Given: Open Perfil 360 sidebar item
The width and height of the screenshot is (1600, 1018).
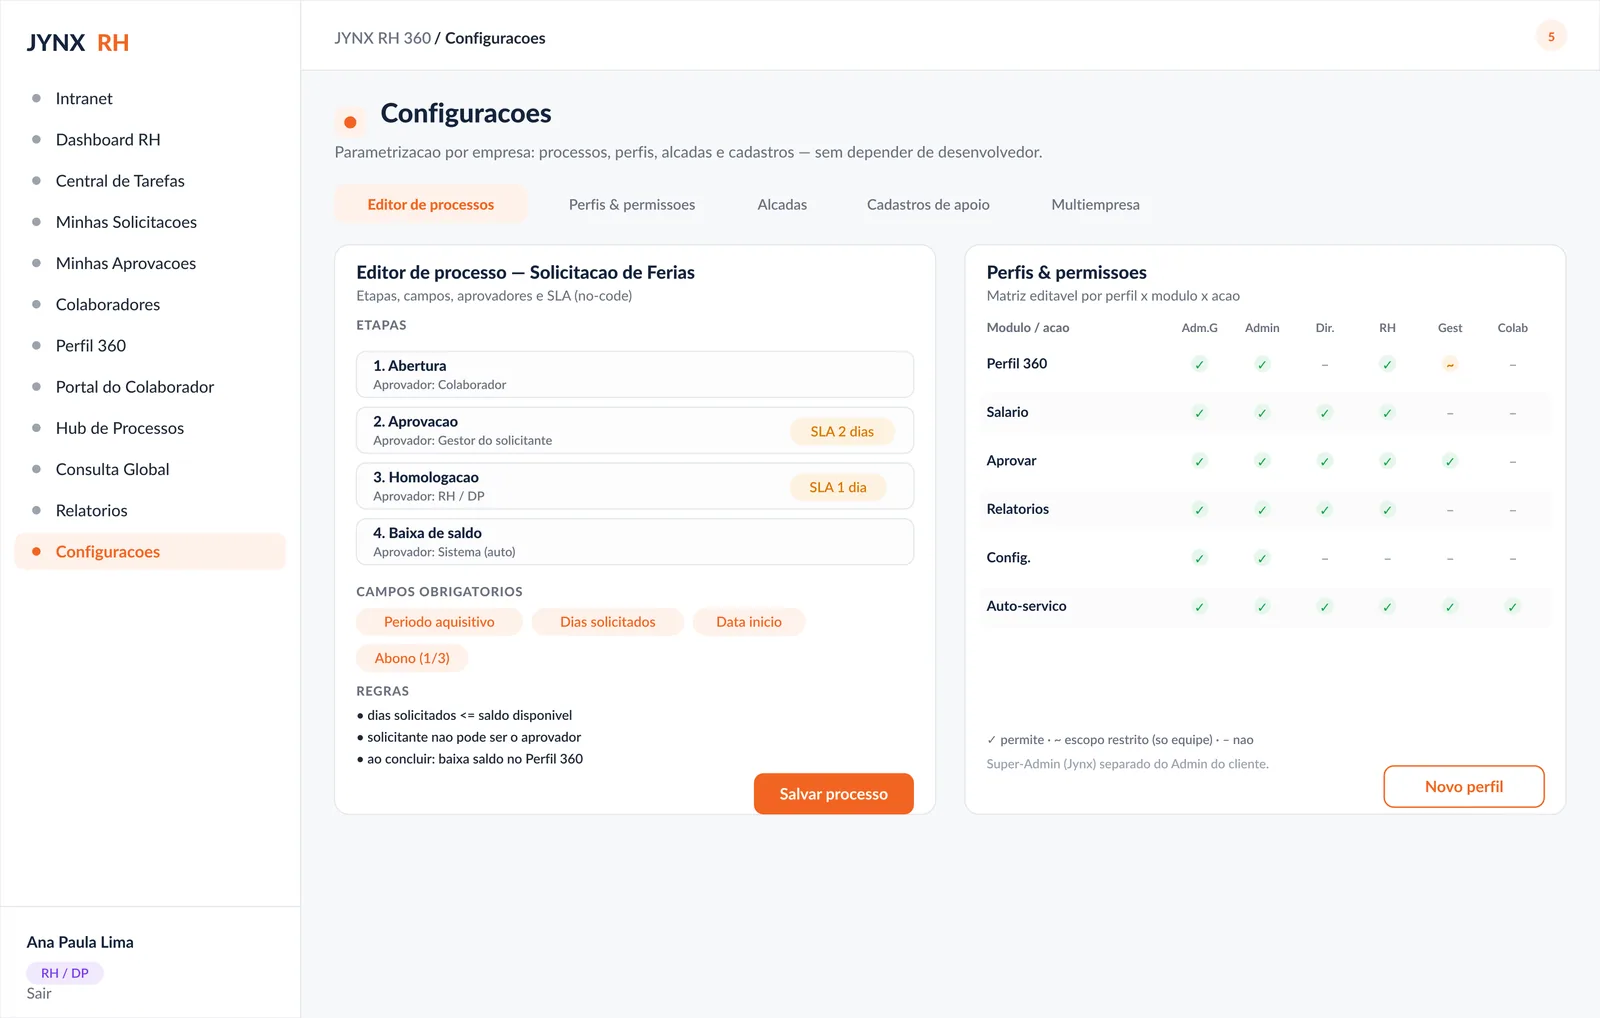Looking at the screenshot, I should point(150,346).
